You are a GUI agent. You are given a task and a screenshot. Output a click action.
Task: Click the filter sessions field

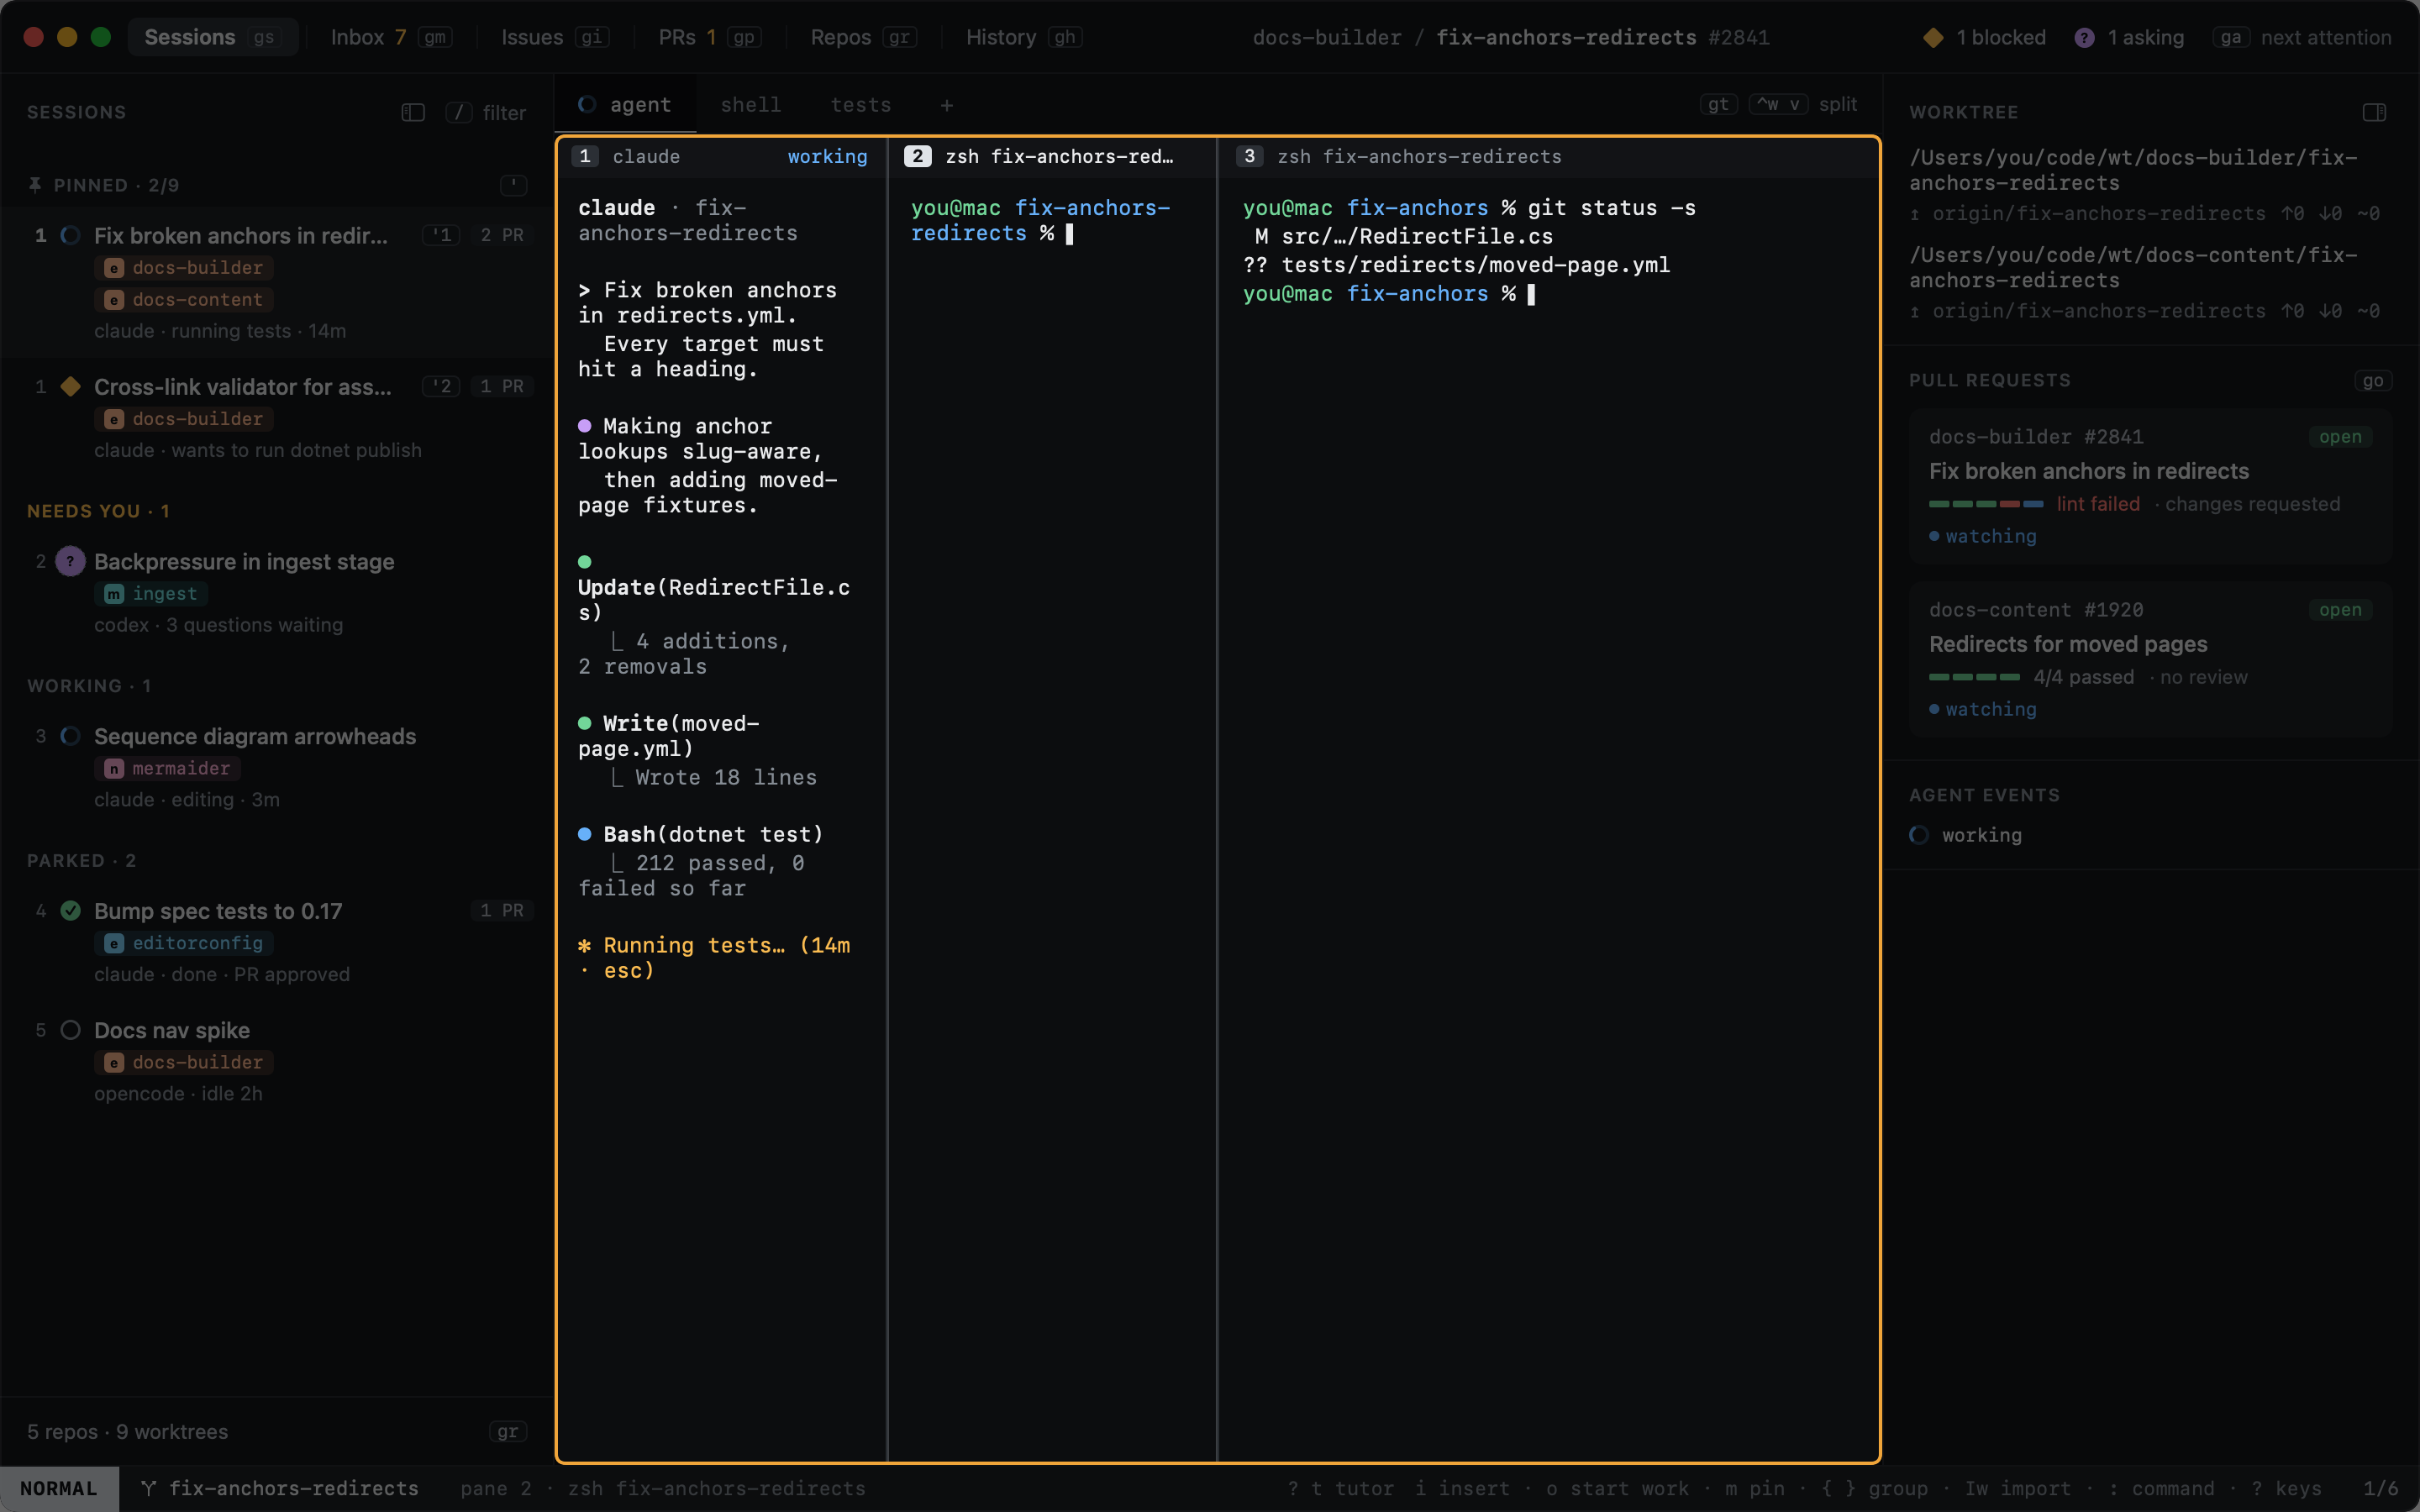[485, 112]
